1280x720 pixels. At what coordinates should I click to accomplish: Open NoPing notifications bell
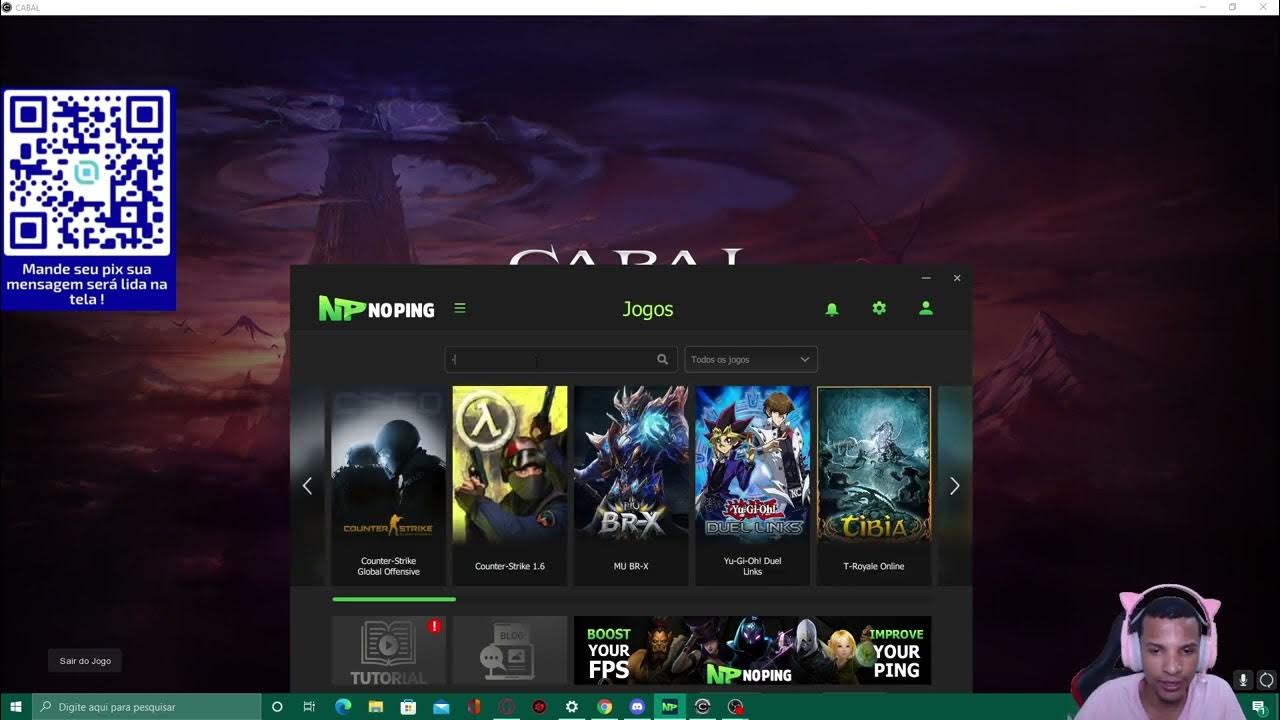click(832, 309)
